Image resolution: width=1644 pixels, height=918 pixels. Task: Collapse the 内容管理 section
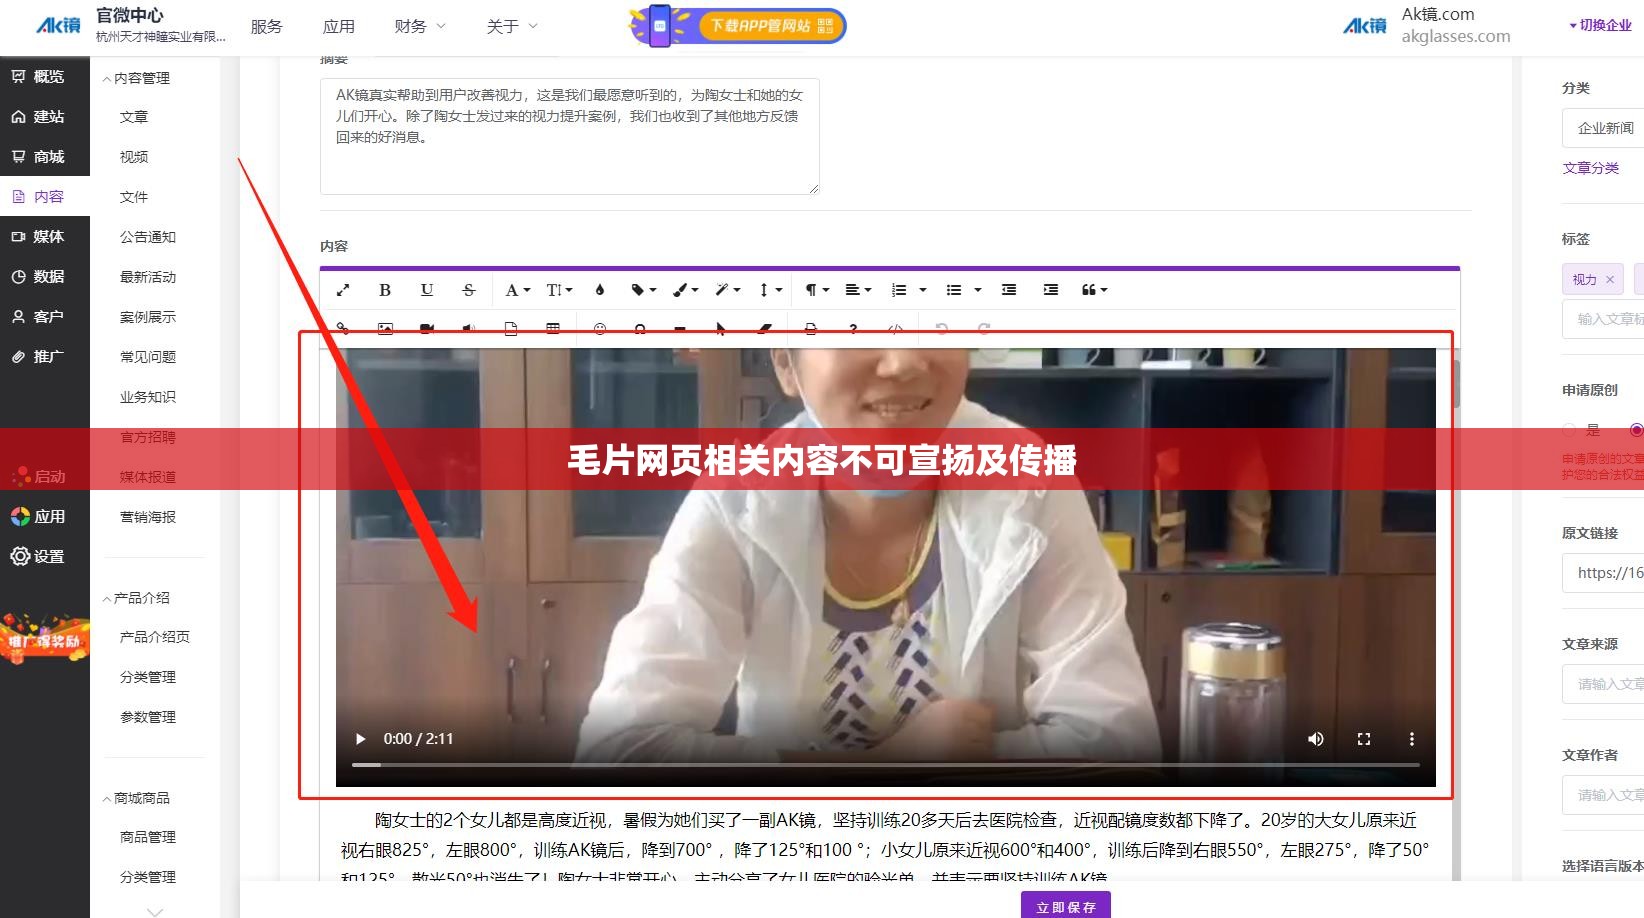[x=136, y=78]
